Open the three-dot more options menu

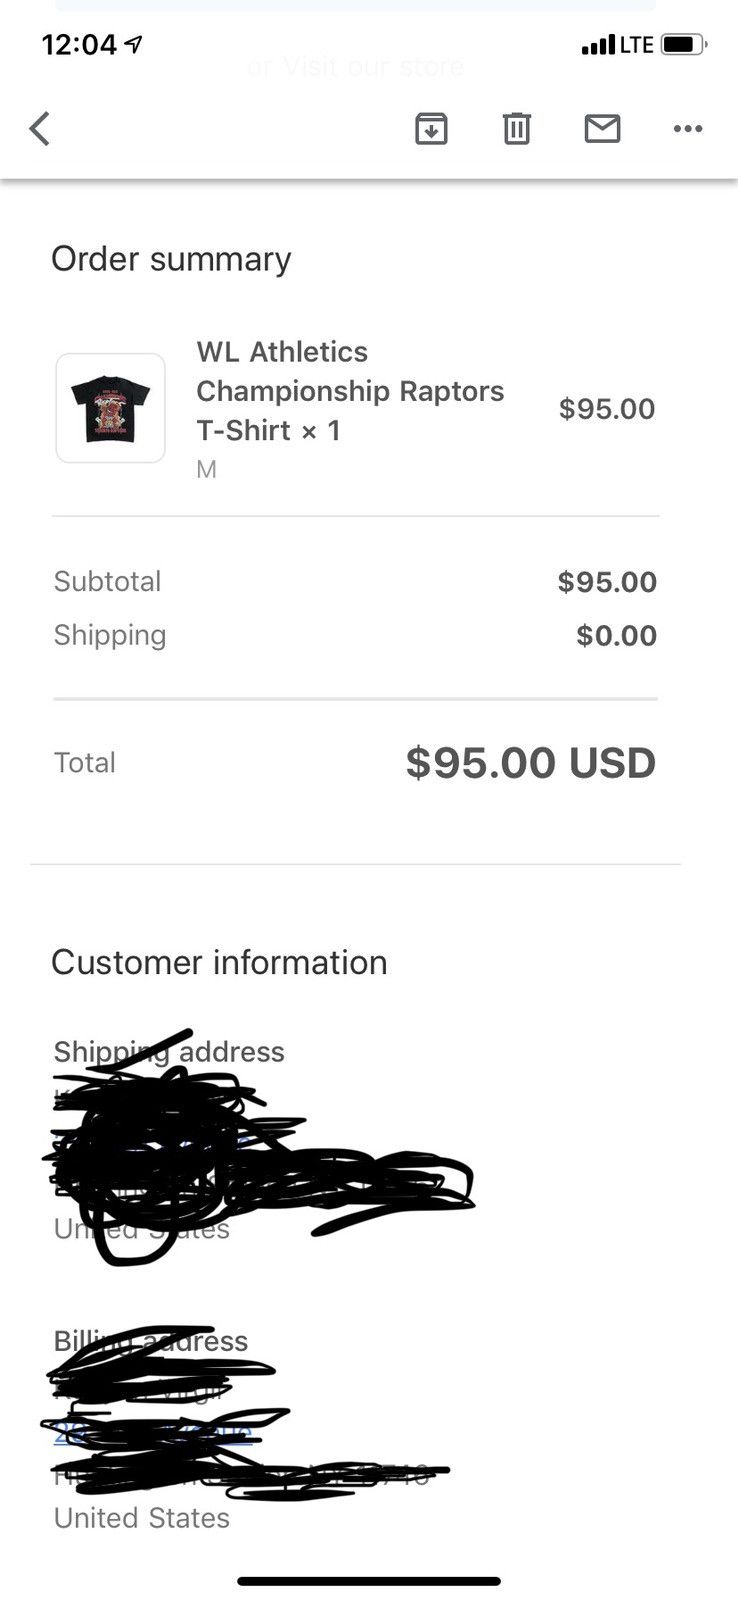pyautogui.click(x=688, y=129)
